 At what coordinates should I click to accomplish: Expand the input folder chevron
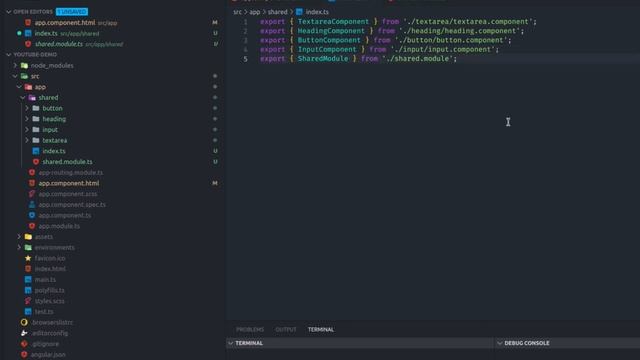pyautogui.click(x=27, y=129)
